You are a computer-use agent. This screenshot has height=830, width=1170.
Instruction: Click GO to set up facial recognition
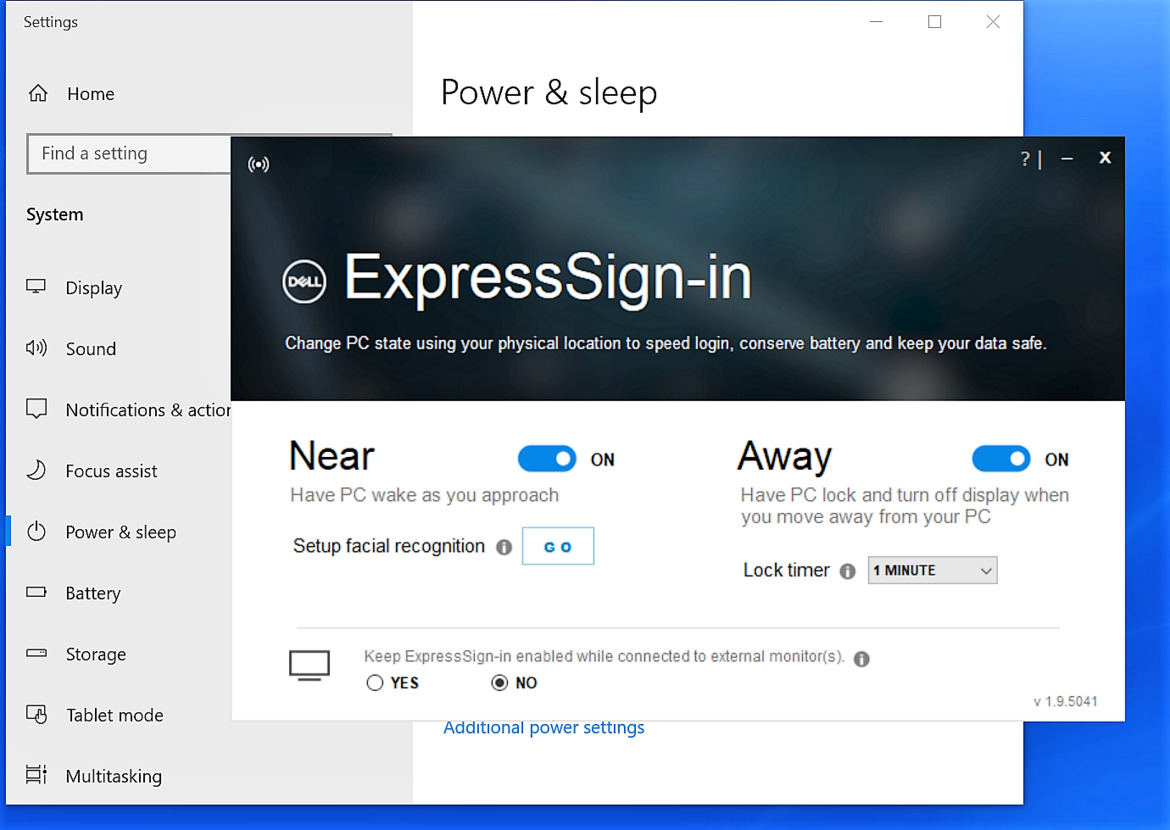pos(558,546)
